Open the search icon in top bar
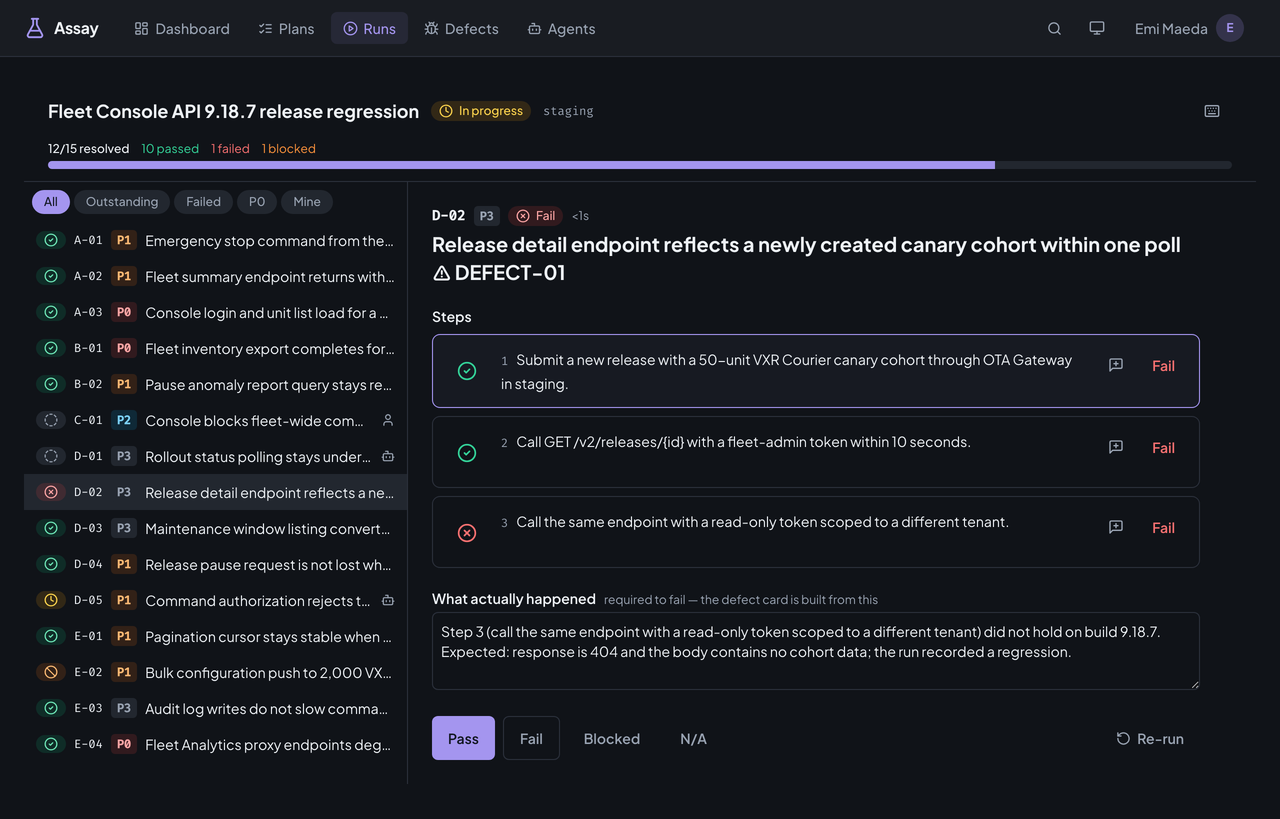The width and height of the screenshot is (1280, 819). click(x=1054, y=28)
